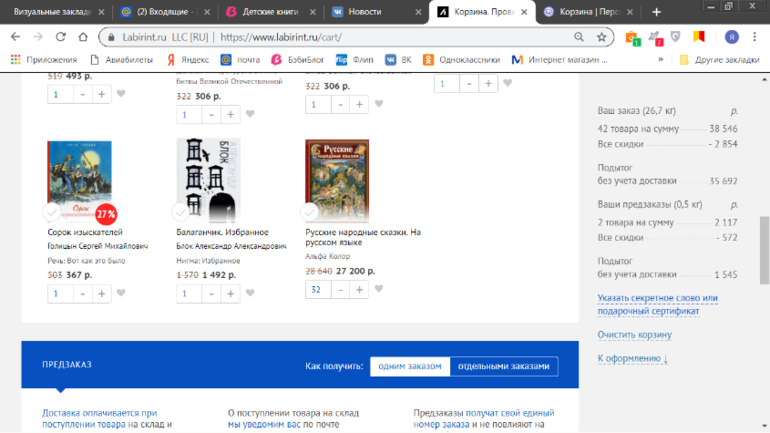
Task: Reload the page using browser refresh icon
Action: pos(62,37)
